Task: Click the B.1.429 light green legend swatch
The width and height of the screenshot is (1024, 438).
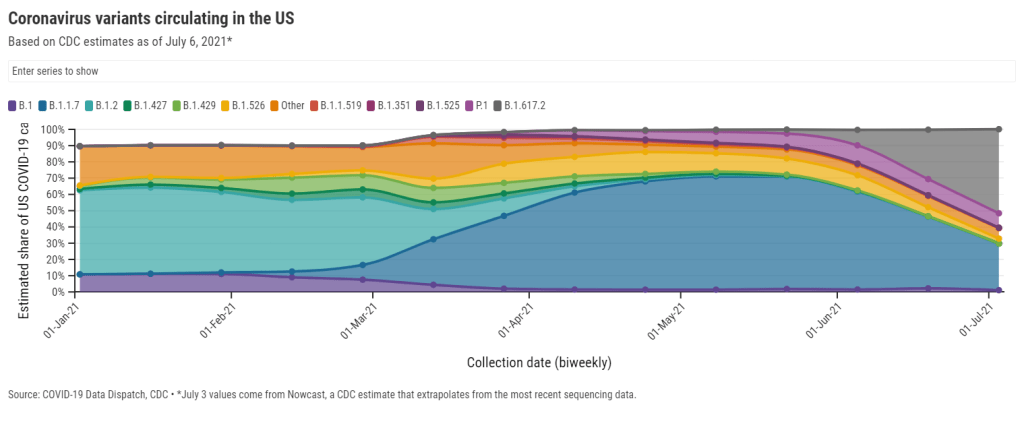Action: point(189,105)
